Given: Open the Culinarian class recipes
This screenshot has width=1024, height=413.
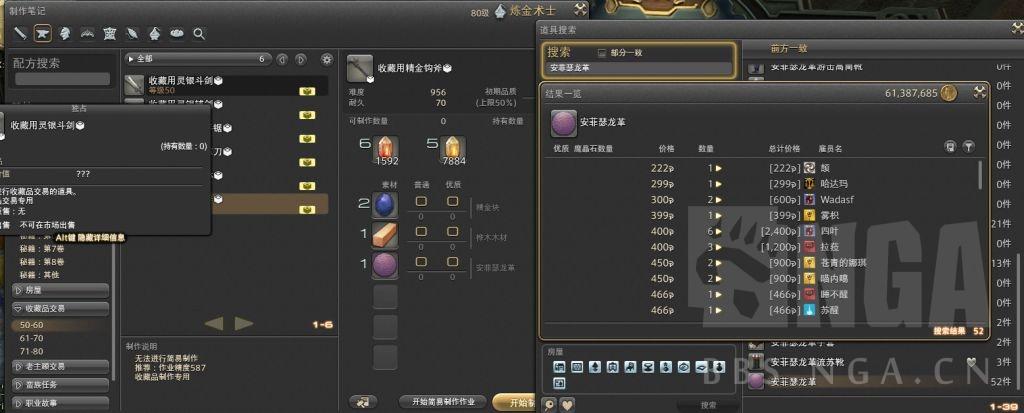Looking at the screenshot, I should pos(177,33).
